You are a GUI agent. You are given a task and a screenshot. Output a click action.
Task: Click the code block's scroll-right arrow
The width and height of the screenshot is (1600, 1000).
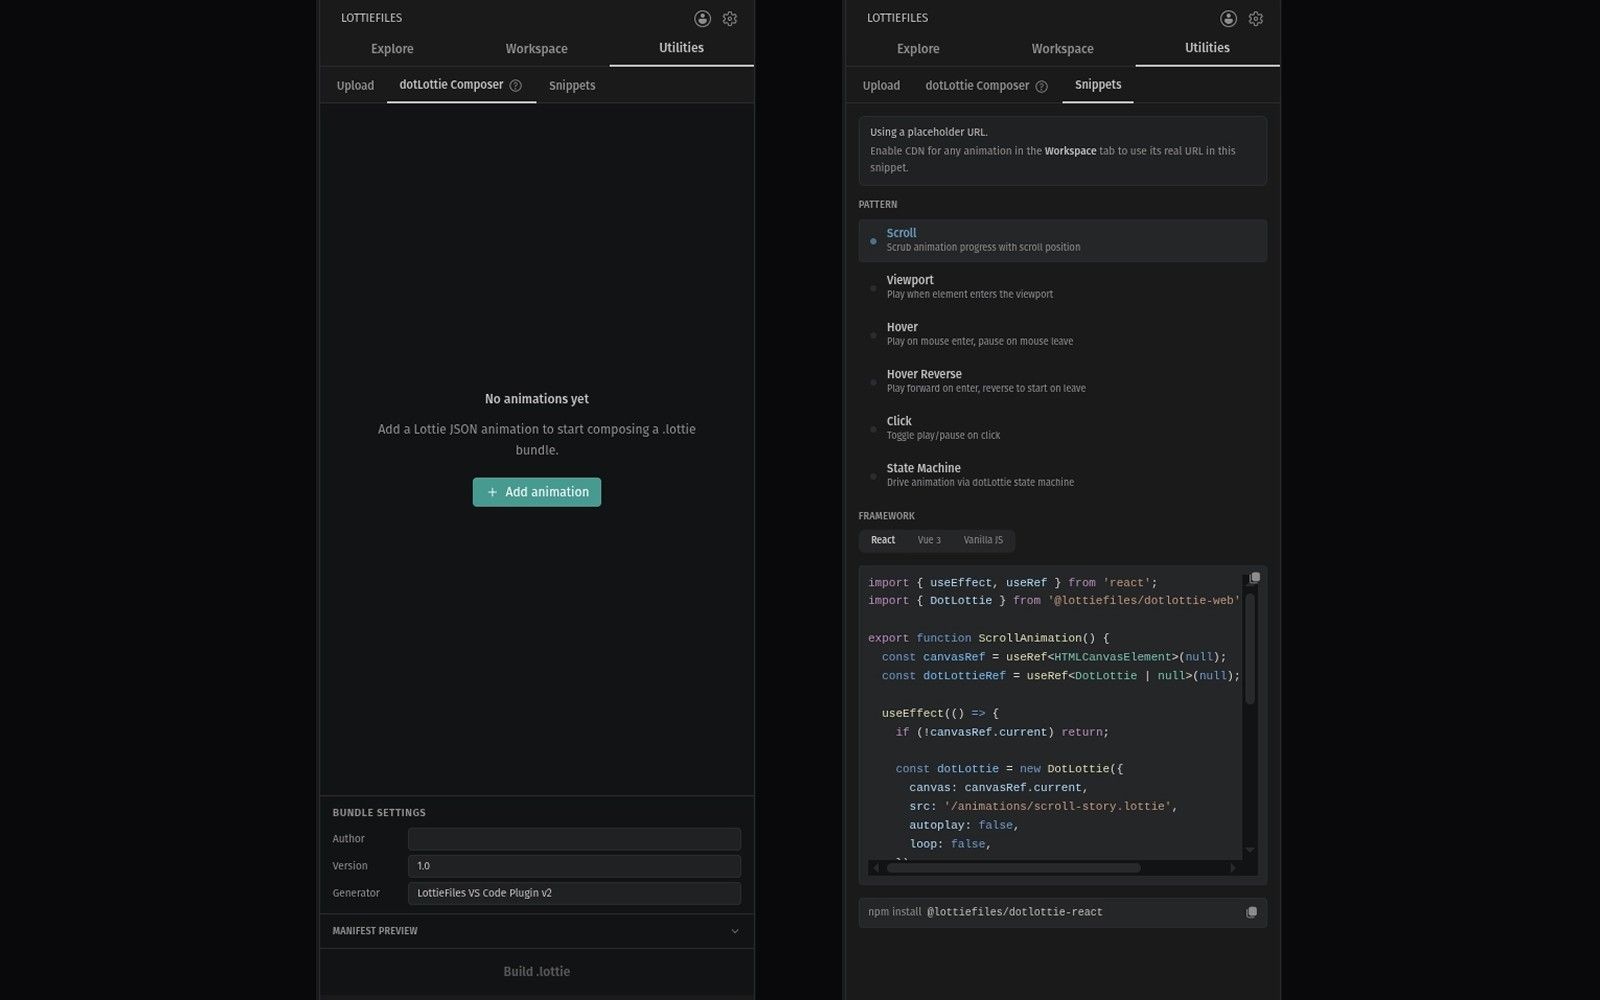[x=1233, y=868]
